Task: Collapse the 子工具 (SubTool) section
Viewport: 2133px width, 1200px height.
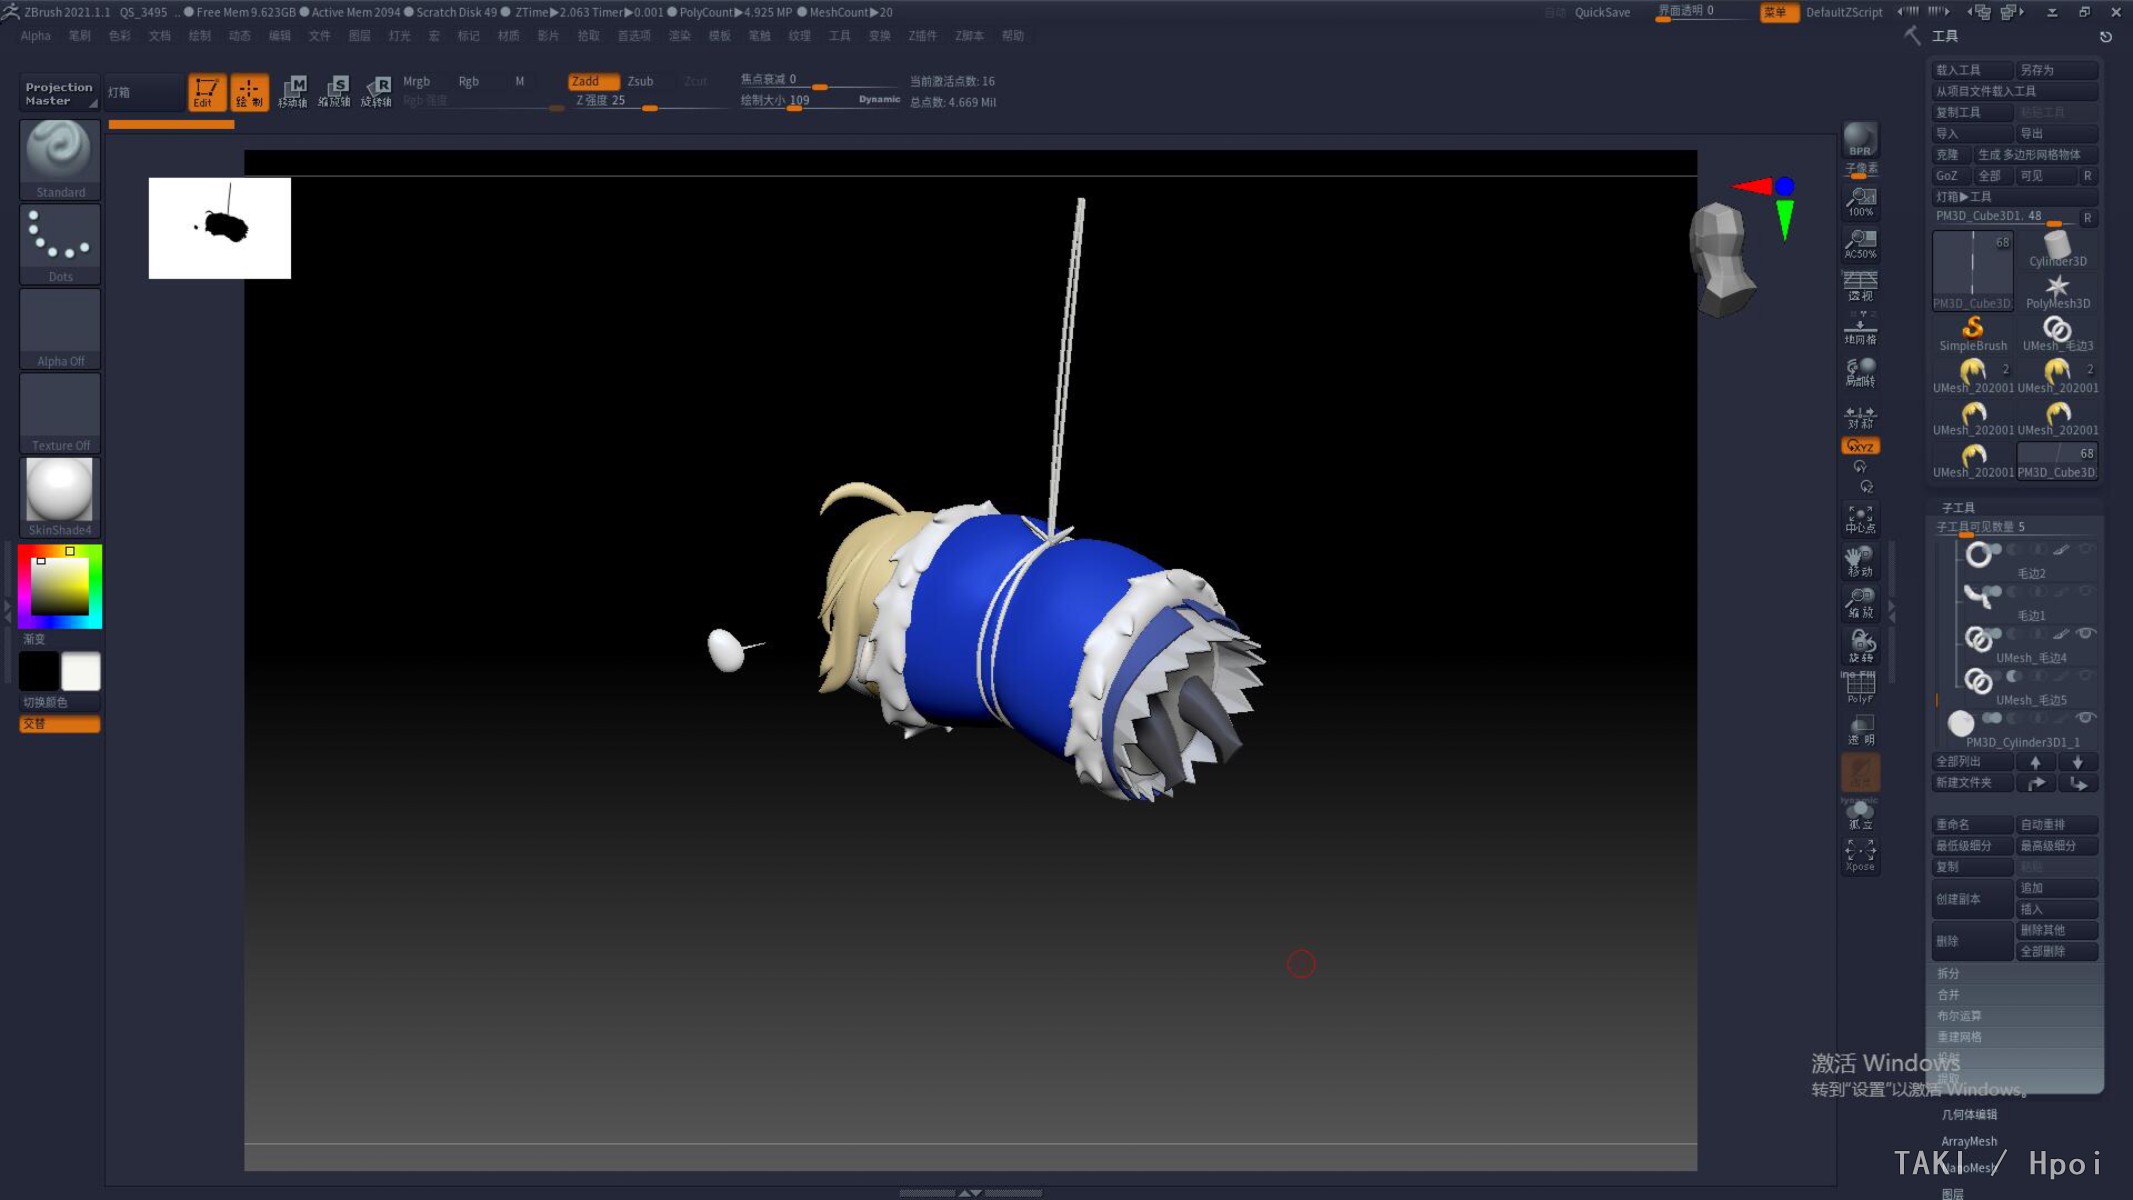Action: tap(1958, 508)
